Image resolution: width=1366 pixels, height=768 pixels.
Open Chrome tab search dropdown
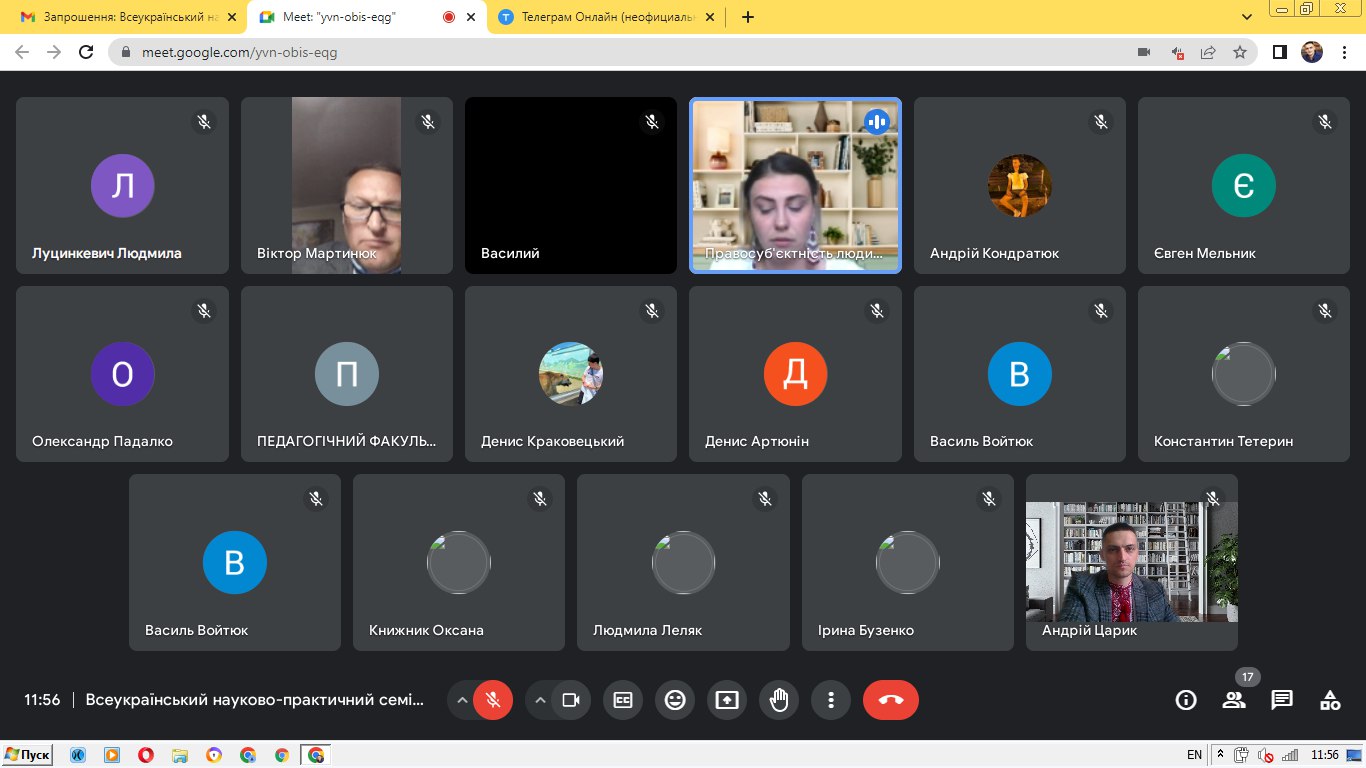point(1247,17)
